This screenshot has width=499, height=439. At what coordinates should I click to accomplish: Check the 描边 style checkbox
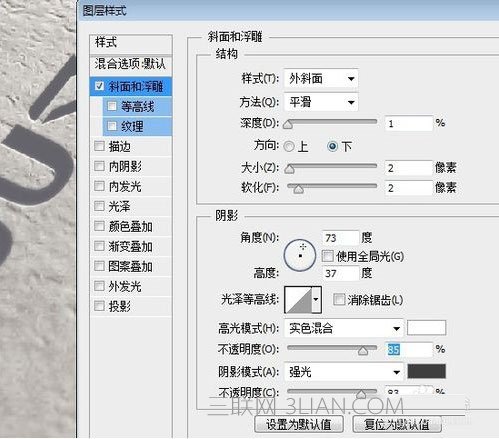coord(99,146)
